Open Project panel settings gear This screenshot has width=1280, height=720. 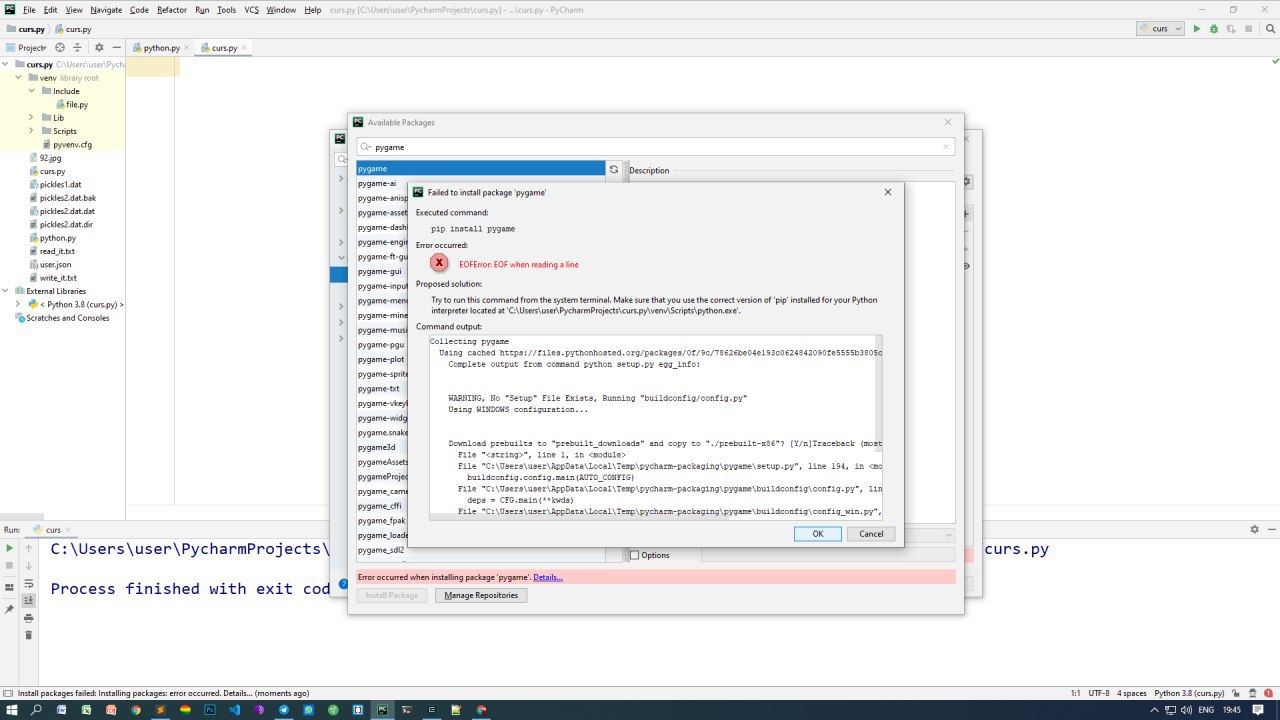click(99, 47)
